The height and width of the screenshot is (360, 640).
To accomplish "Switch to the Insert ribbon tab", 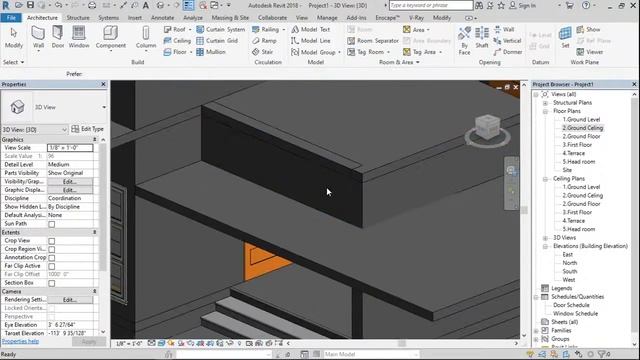I will tap(135, 18).
